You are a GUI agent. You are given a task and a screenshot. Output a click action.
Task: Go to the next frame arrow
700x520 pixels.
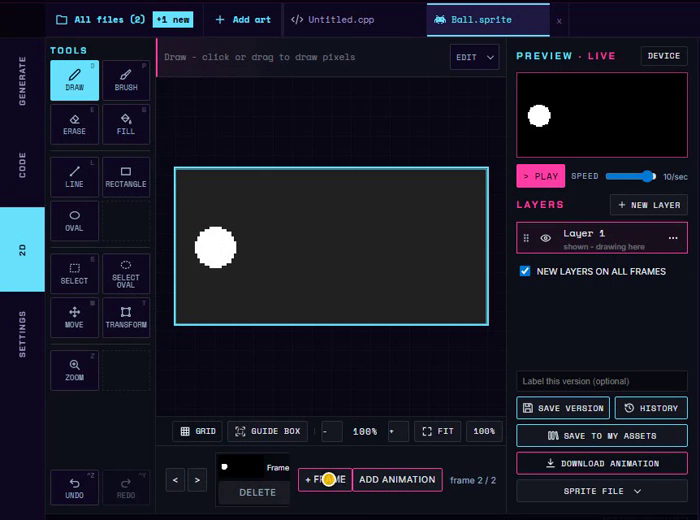pyautogui.click(x=197, y=480)
